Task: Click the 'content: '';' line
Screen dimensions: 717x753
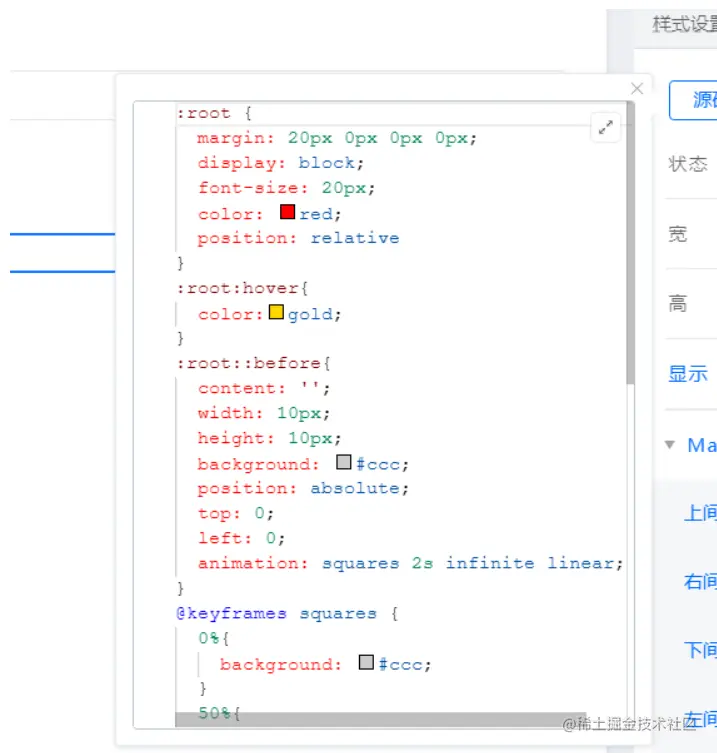Action: click(x=264, y=388)
